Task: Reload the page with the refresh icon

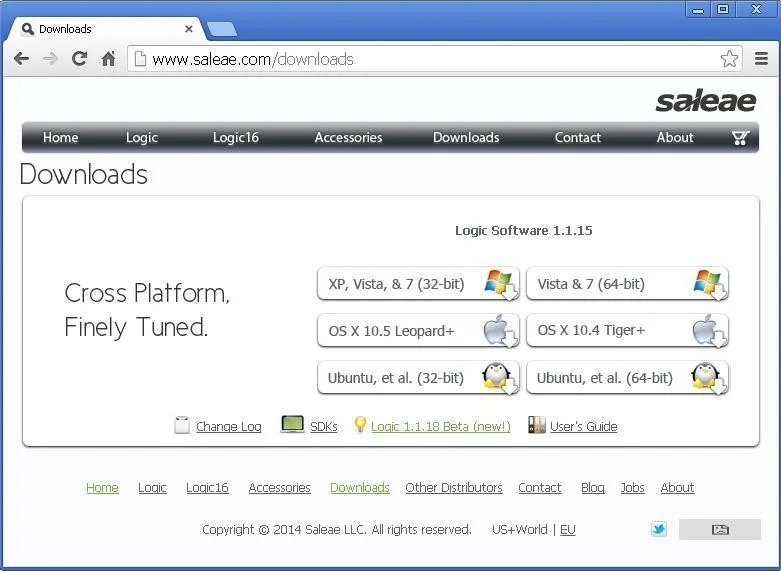Action: (79, 59)
